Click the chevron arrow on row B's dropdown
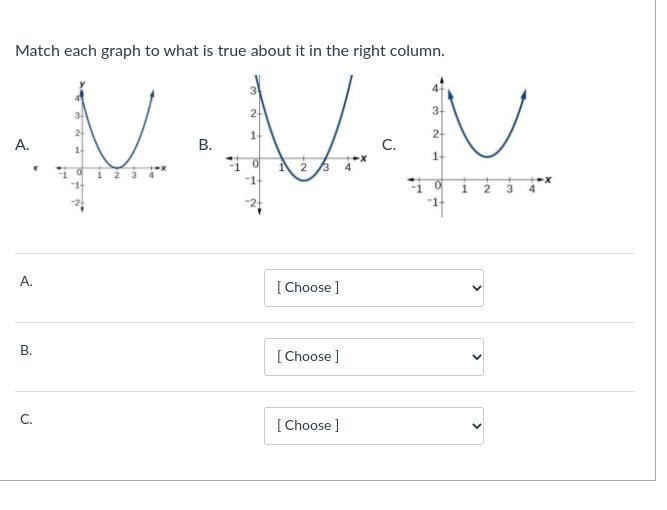The height and width of the screenshot is (510, 667). pos(476,357)
